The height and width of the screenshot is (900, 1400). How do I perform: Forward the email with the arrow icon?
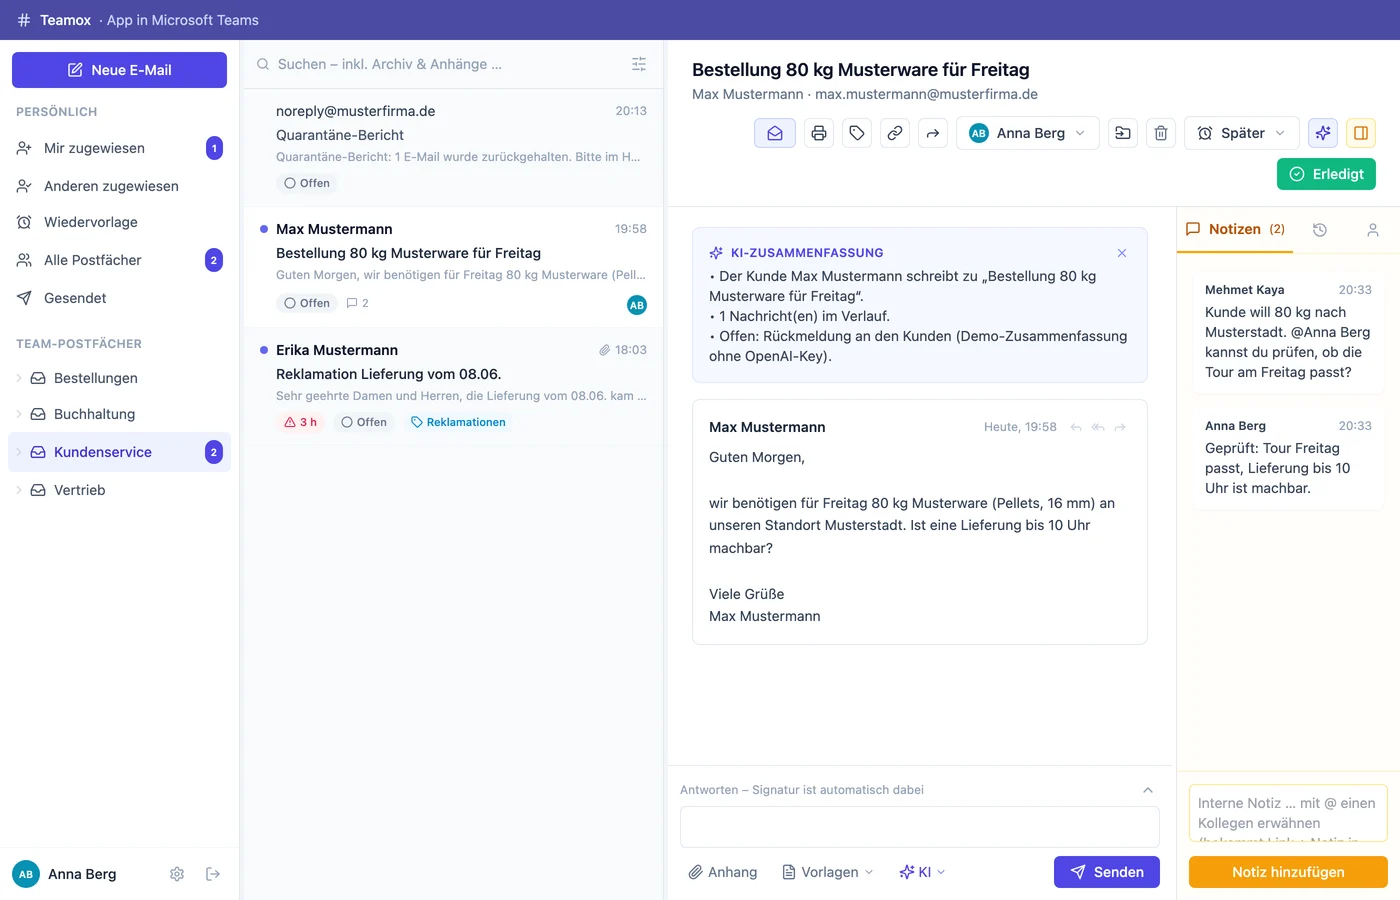[x=933, y=133]
